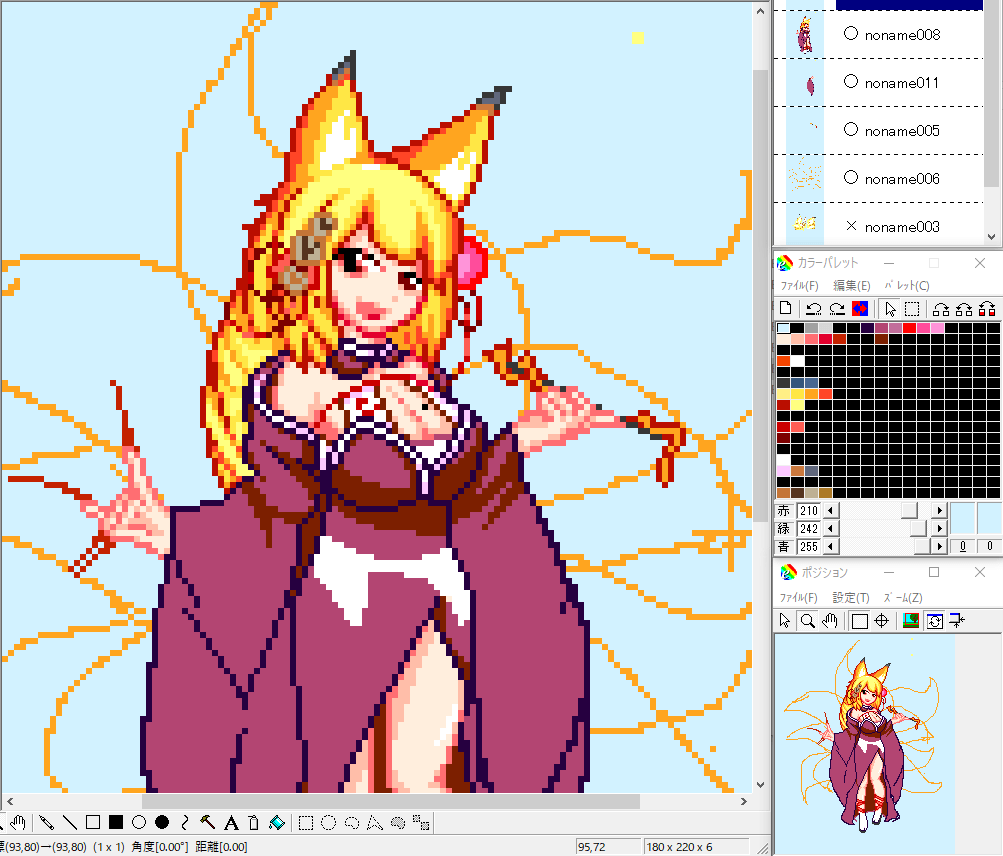Click the fit-to-window arrows icon in Position window
1003x856 pixels.
click(957, 621)
